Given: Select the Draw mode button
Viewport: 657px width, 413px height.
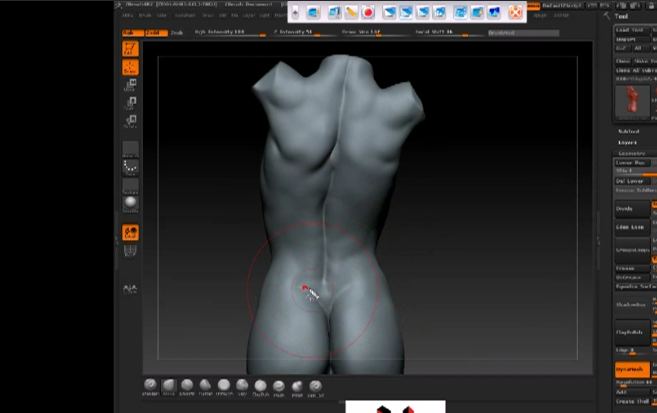Looking at the screenshot, I should [130, 67].
